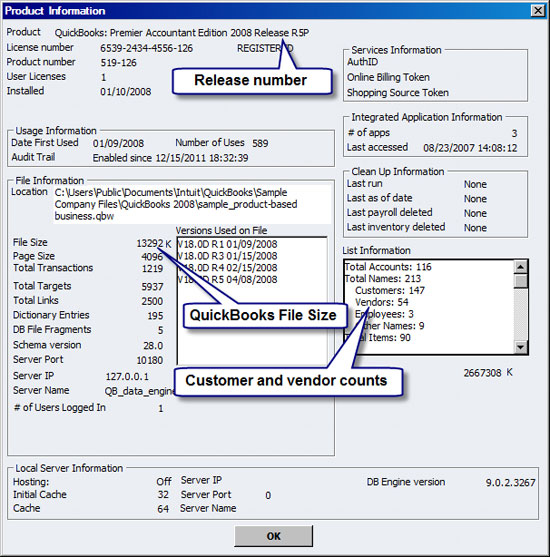Click the Other Names: 9 list row
550x557 pixels.
390,326
